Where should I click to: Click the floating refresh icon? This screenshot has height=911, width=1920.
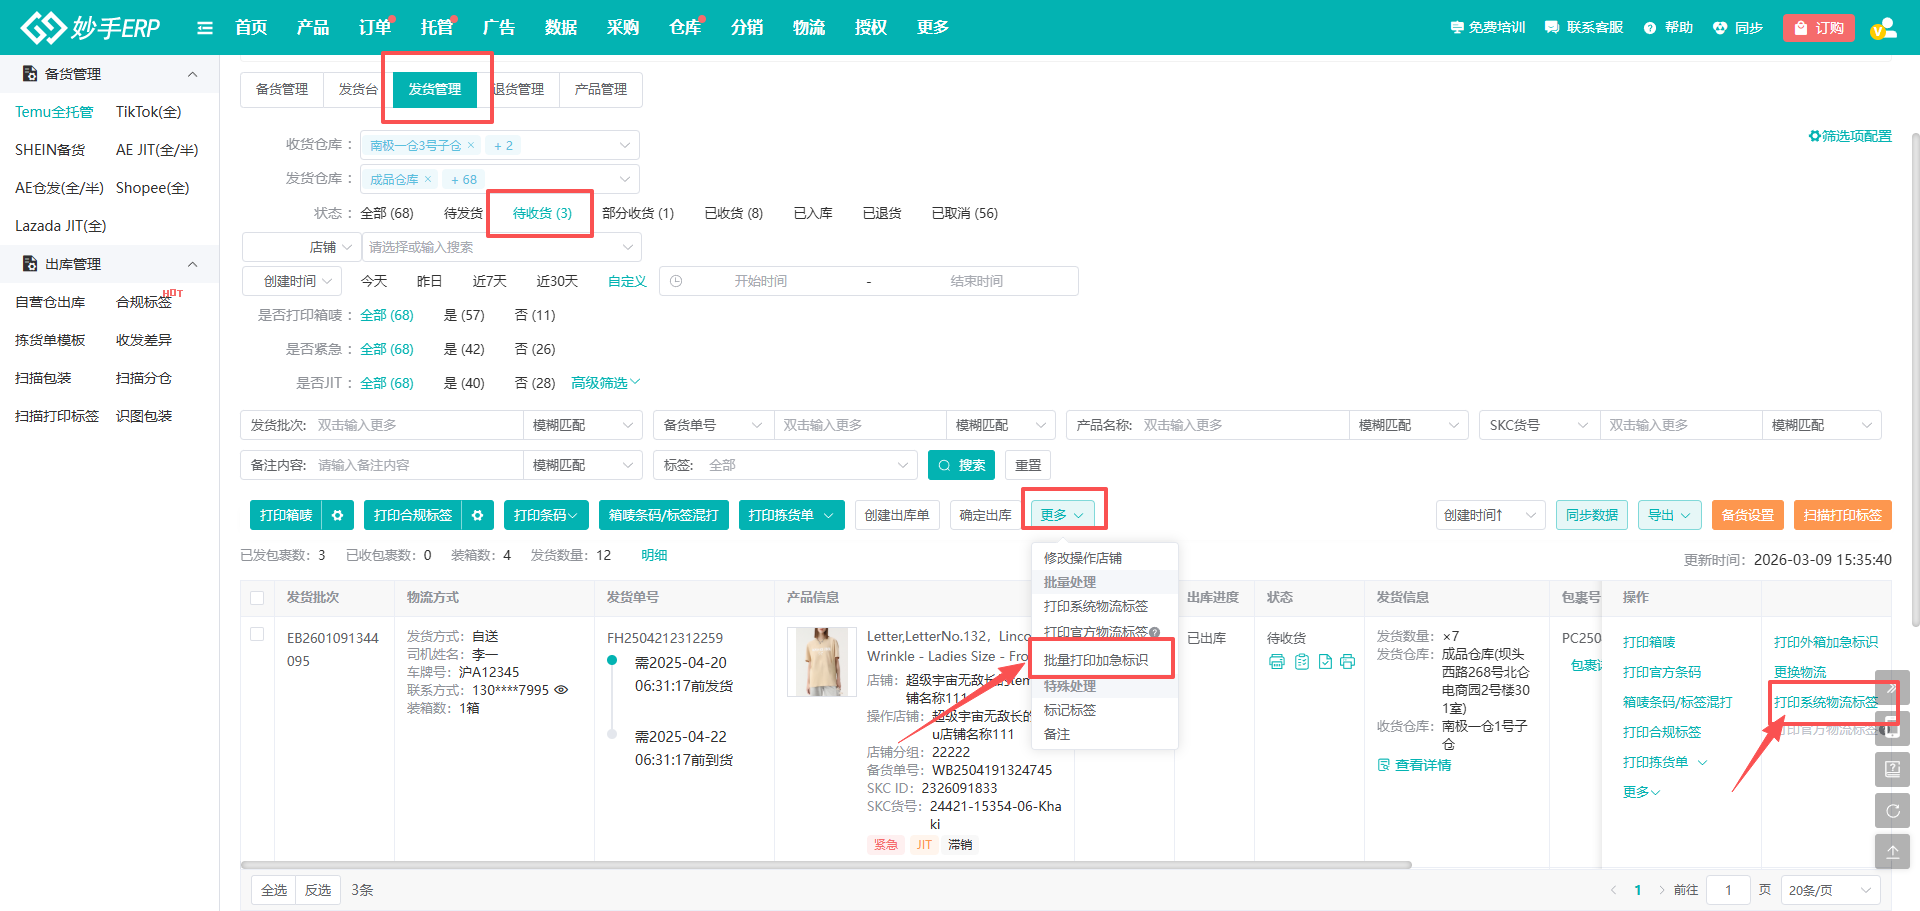1892,811
